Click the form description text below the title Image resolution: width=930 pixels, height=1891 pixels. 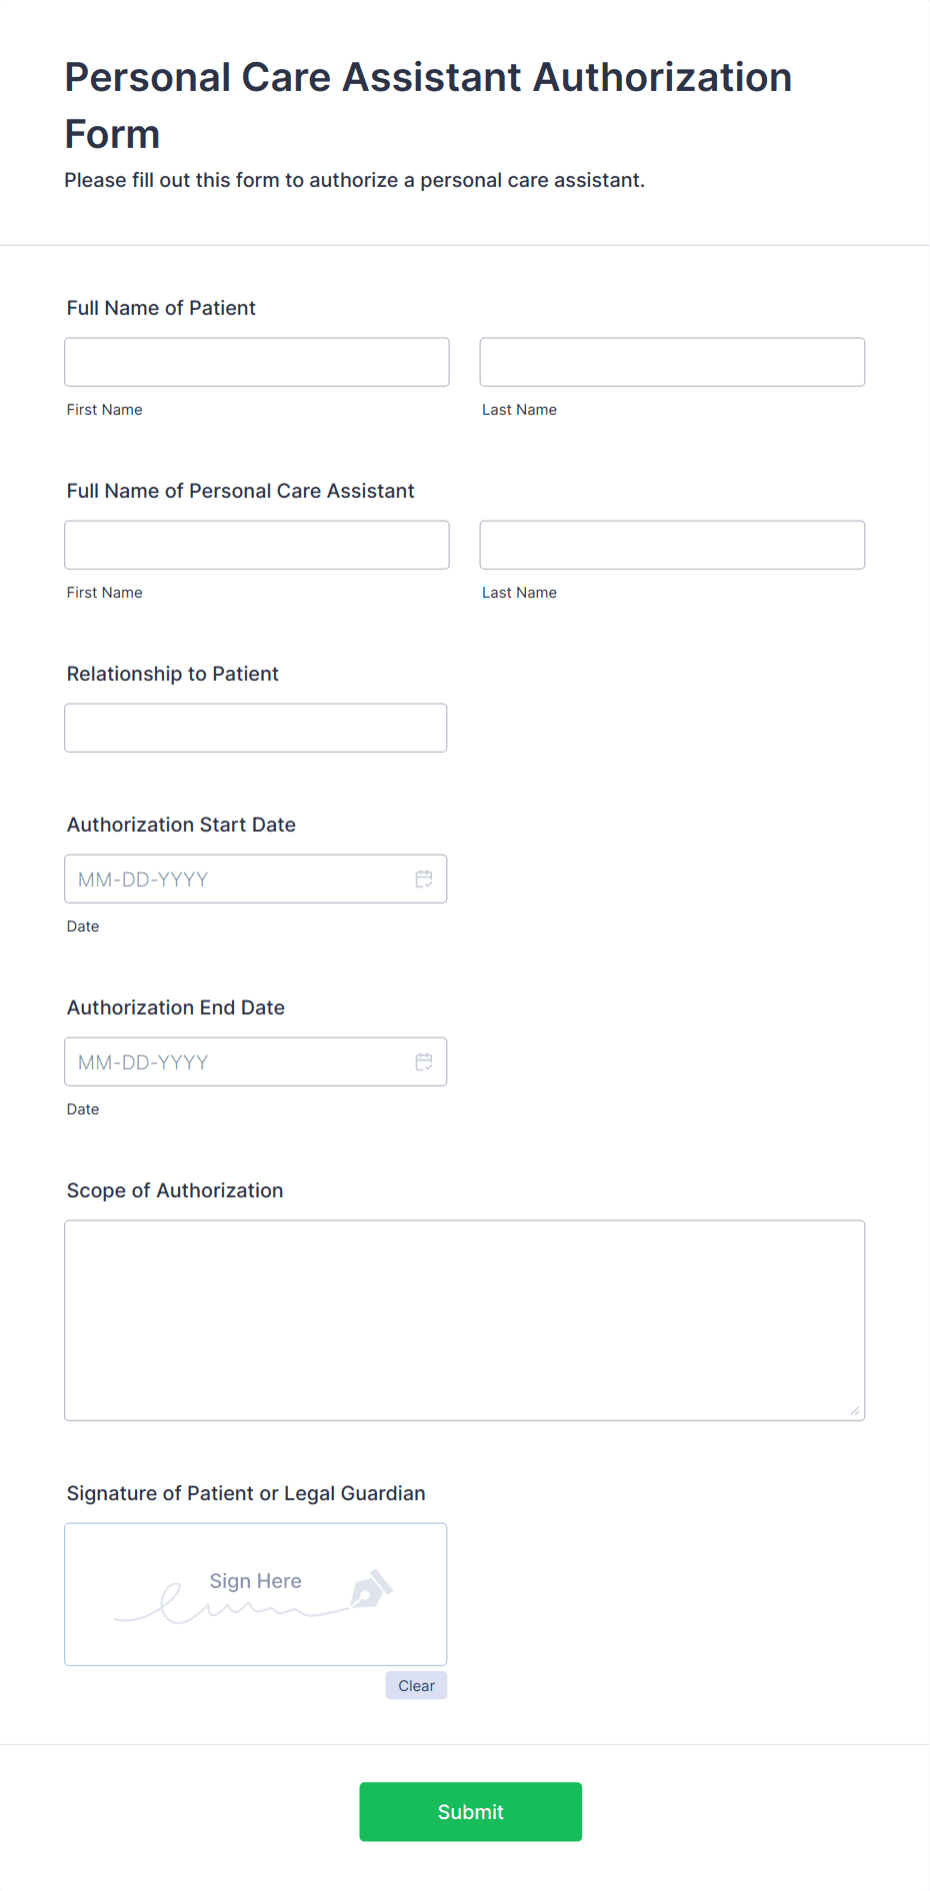point(354,180)
